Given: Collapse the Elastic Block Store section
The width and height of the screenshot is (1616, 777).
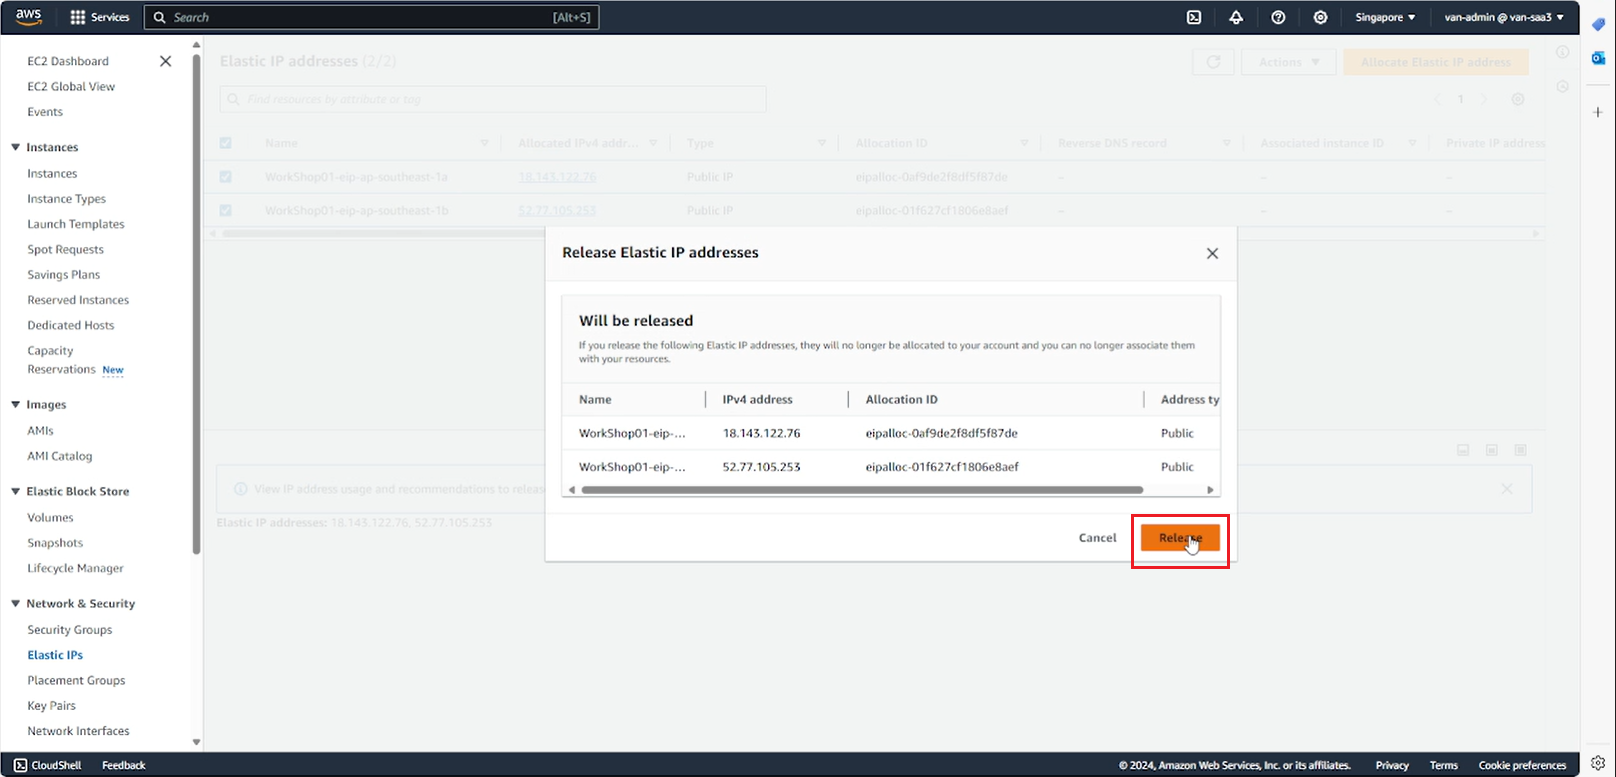Looking at the screenshot, I should (x=15, y=492).
